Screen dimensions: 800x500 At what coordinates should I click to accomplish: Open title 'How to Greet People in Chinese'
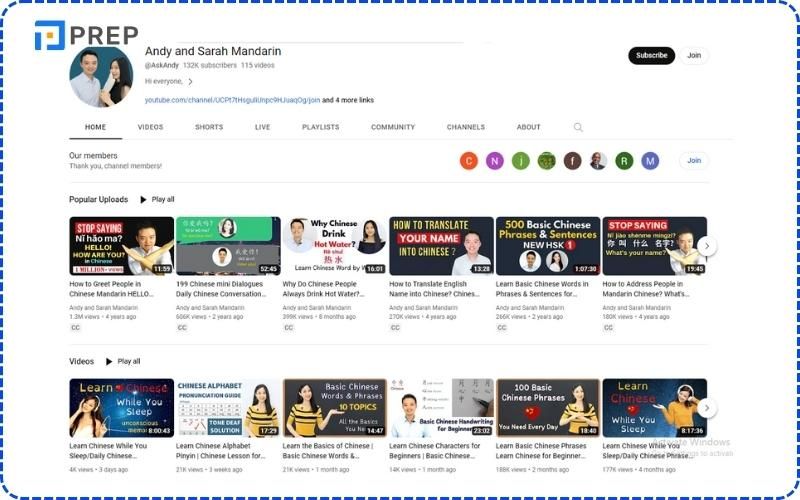tap(111, 289)
